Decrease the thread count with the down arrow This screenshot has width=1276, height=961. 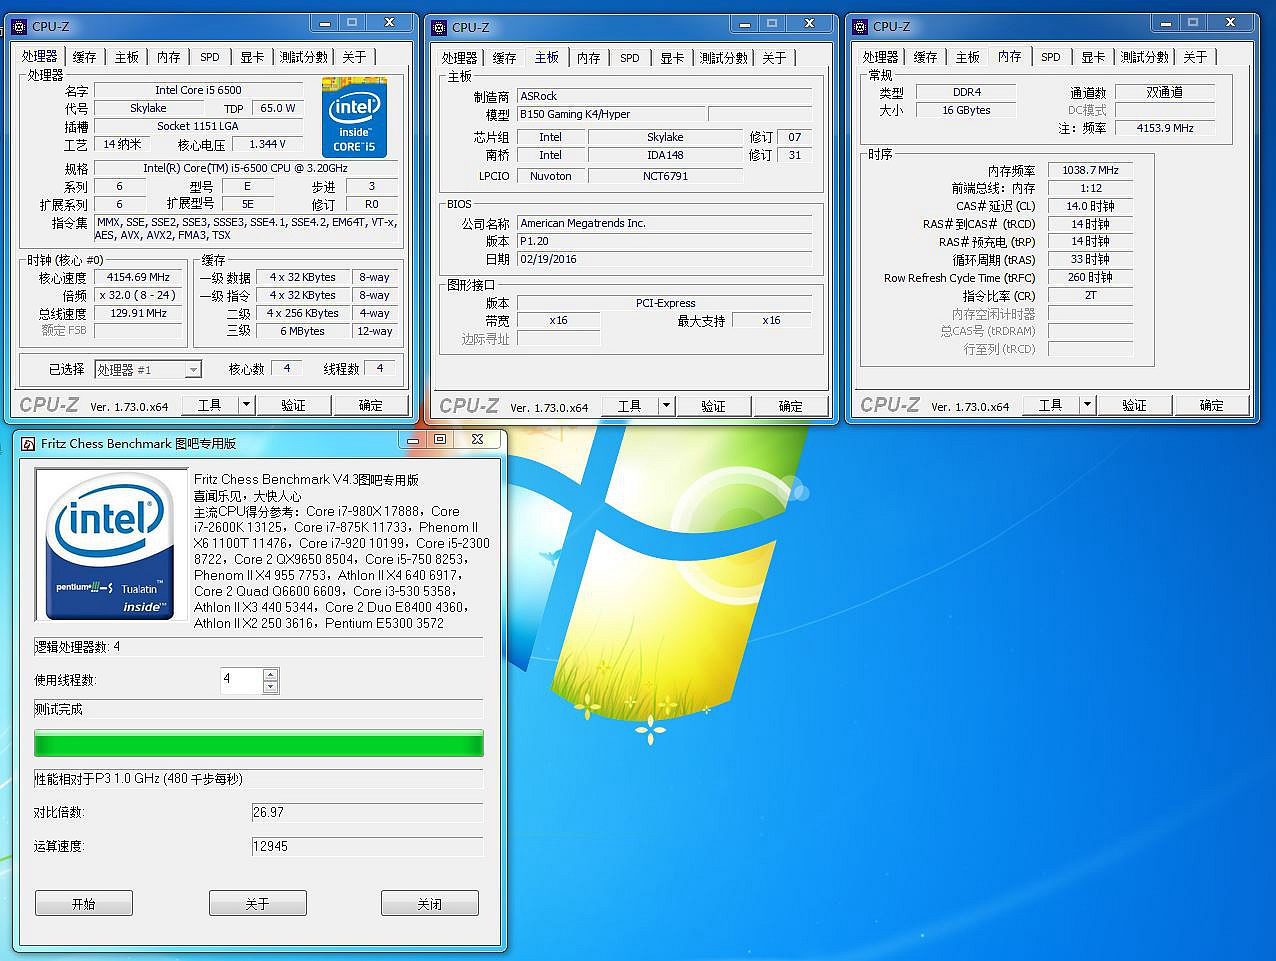click(x=270, y=687)
